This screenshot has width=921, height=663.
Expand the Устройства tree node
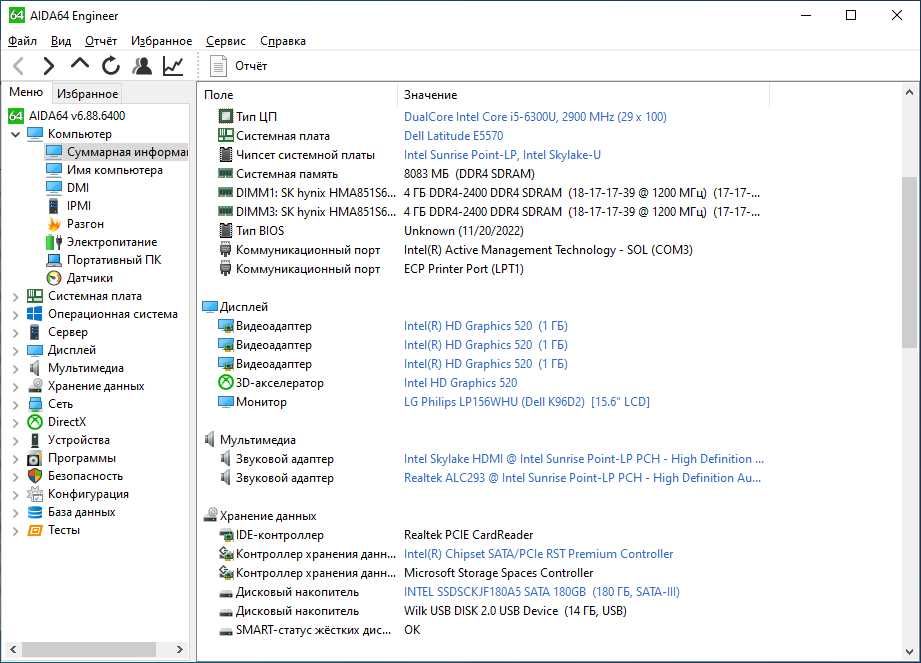16,441
